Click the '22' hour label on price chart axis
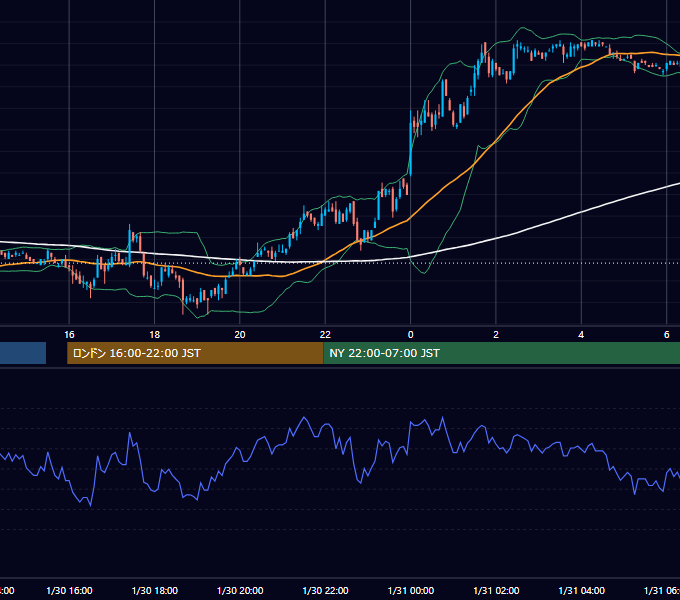This screenshot has width=680, height=600. [x=325, y=335]
